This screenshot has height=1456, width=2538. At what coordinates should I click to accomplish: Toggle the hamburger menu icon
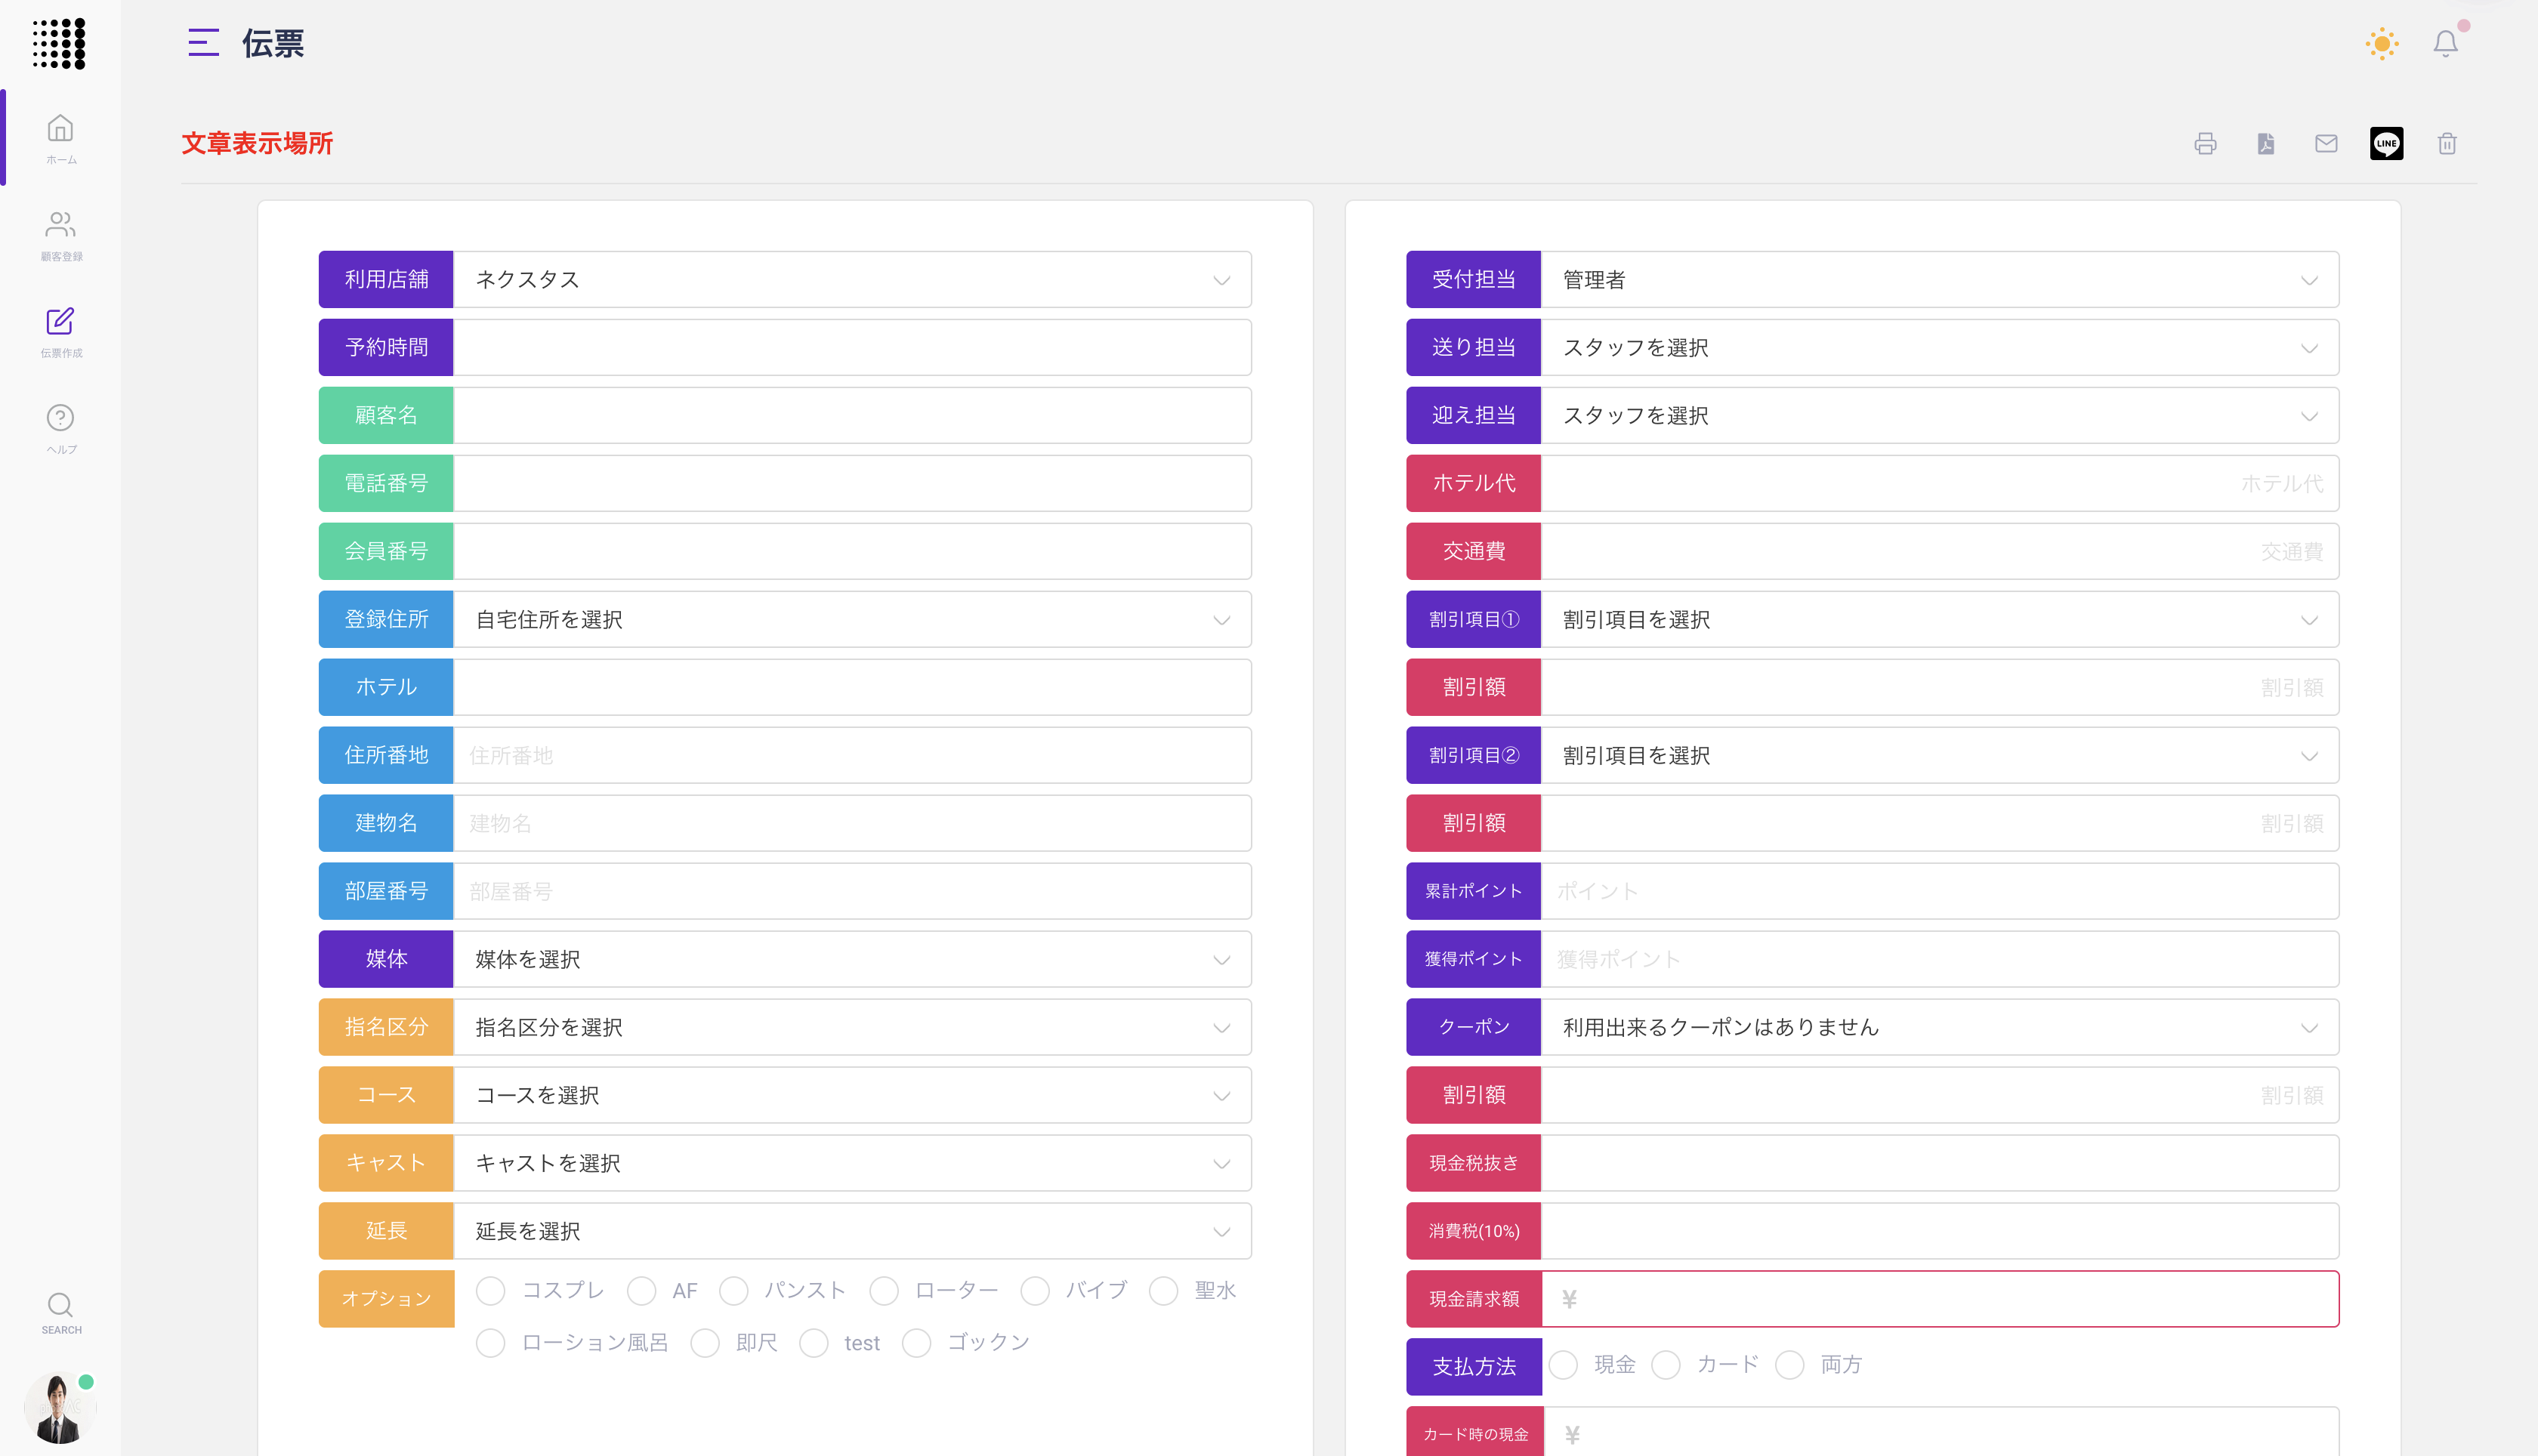point(203,43)
